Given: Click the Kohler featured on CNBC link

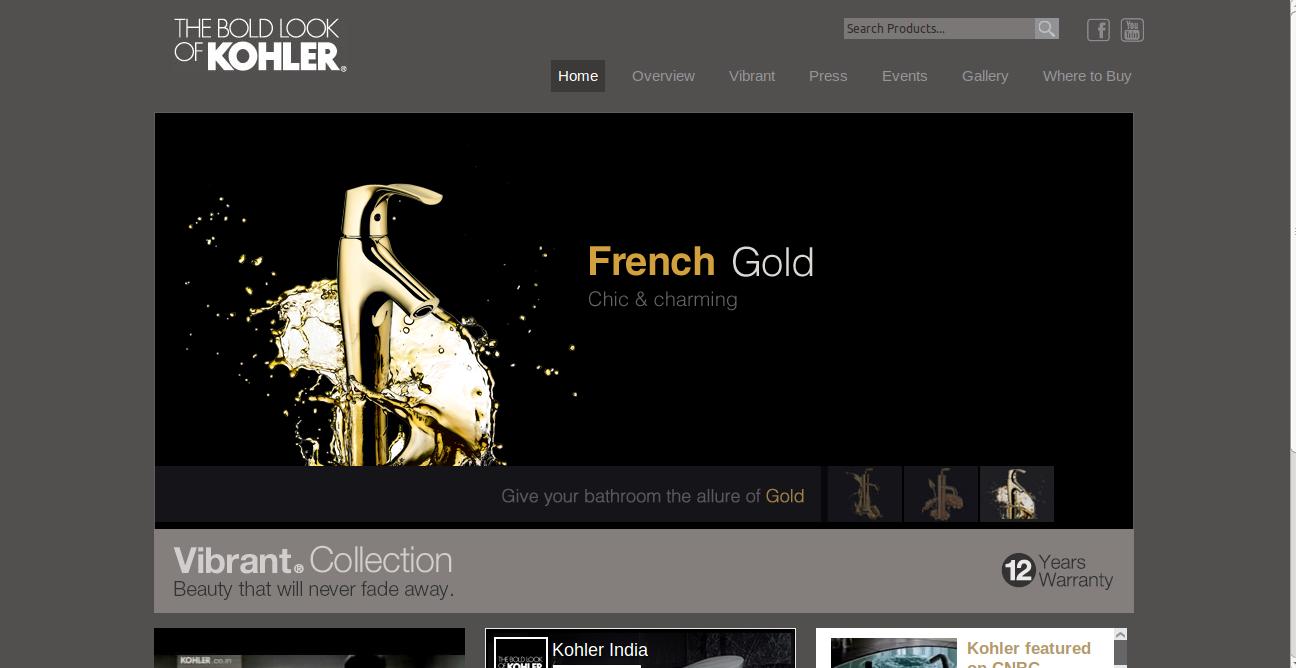Looking at the screenshot, I should point(1029,654).
